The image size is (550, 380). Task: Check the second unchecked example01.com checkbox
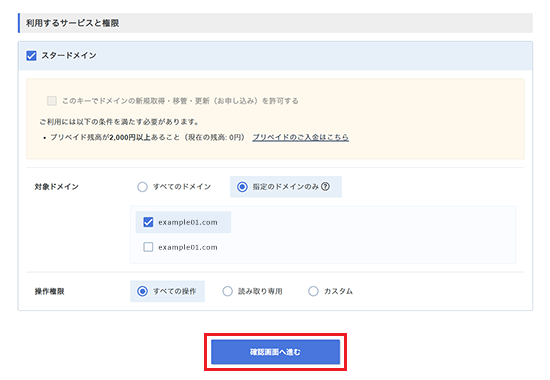click(x=148, y=247)
